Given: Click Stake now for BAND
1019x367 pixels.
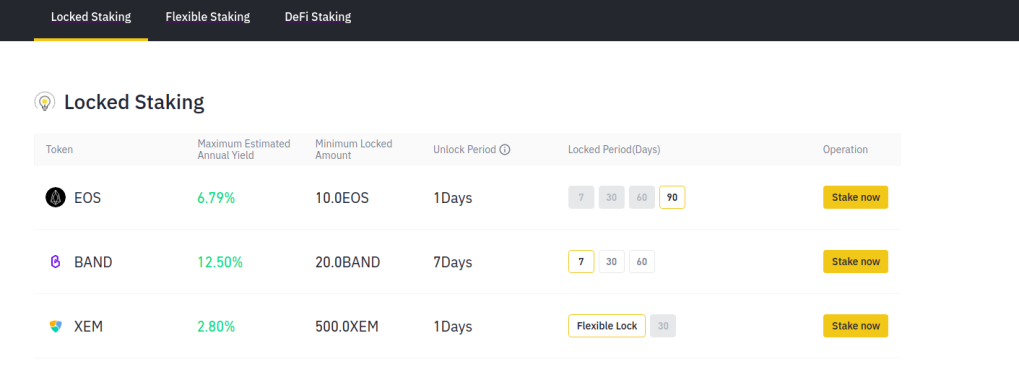Looking at the screenshot, I should tap(855, 262).
